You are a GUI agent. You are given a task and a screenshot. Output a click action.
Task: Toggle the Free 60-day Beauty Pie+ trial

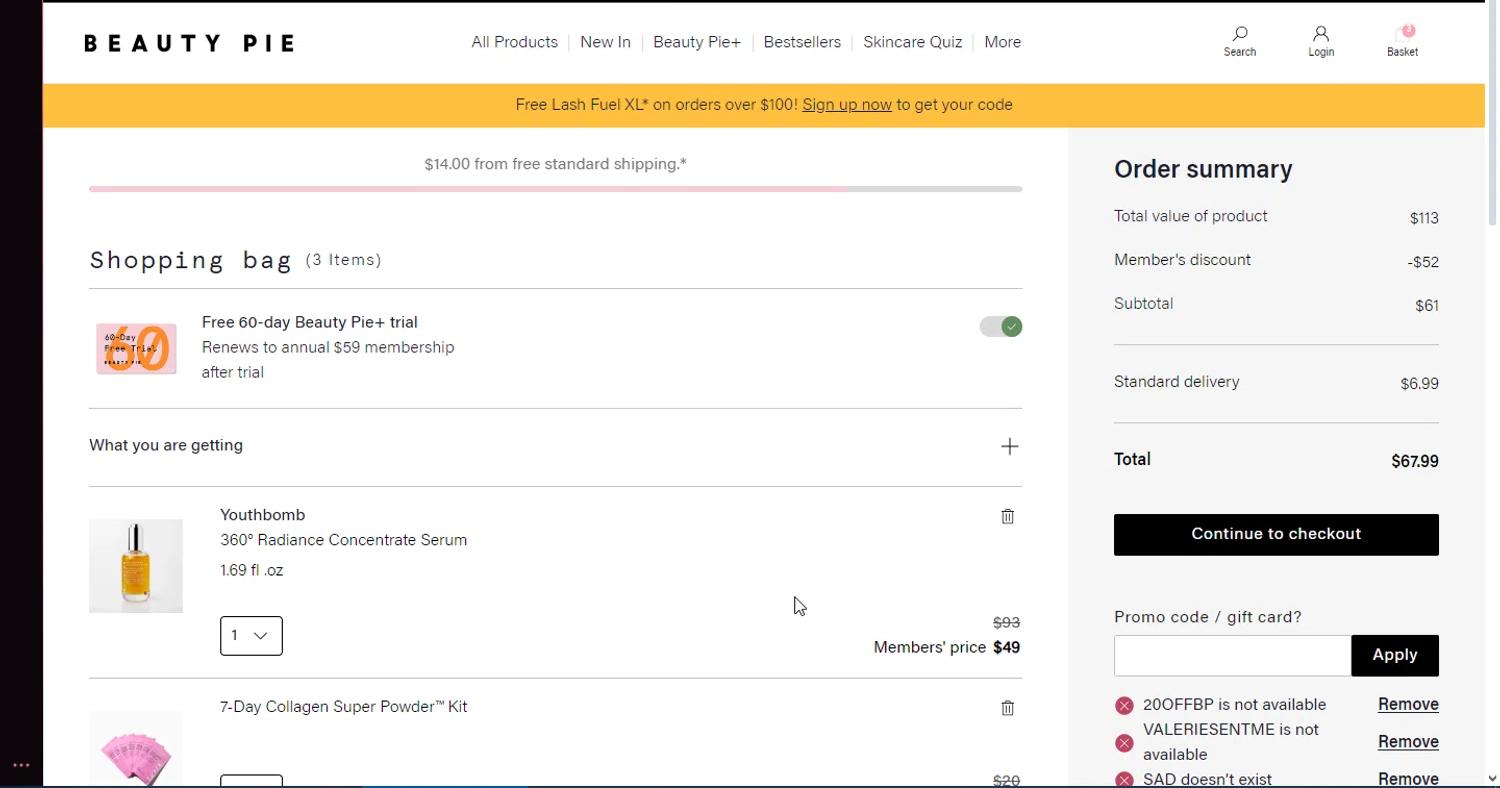click(1000, 326)
